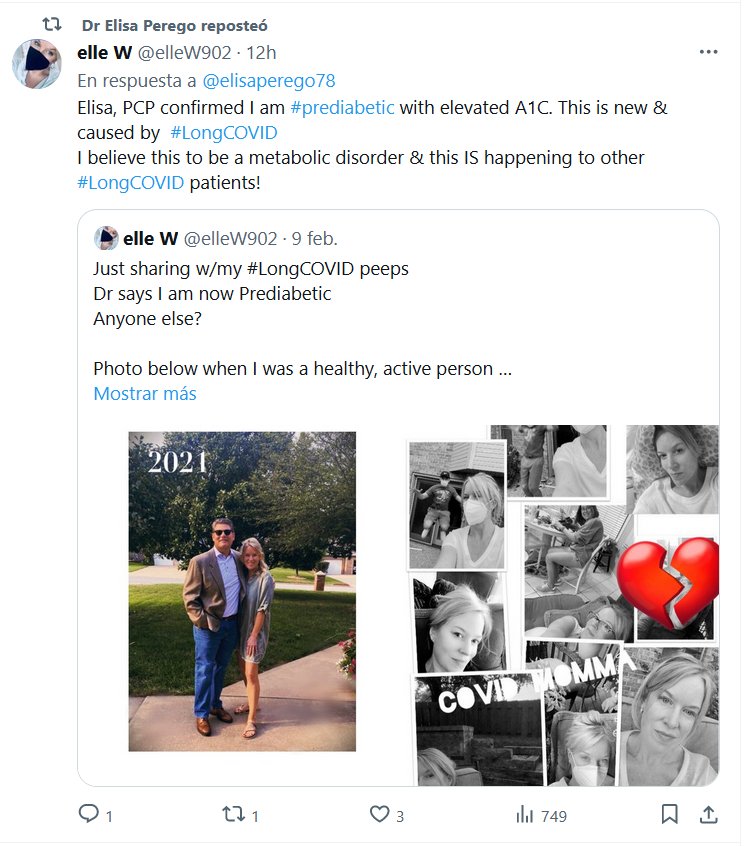746x846 pixels.
Task: Open the three-dot more options menu
Action: click(708, 52)
